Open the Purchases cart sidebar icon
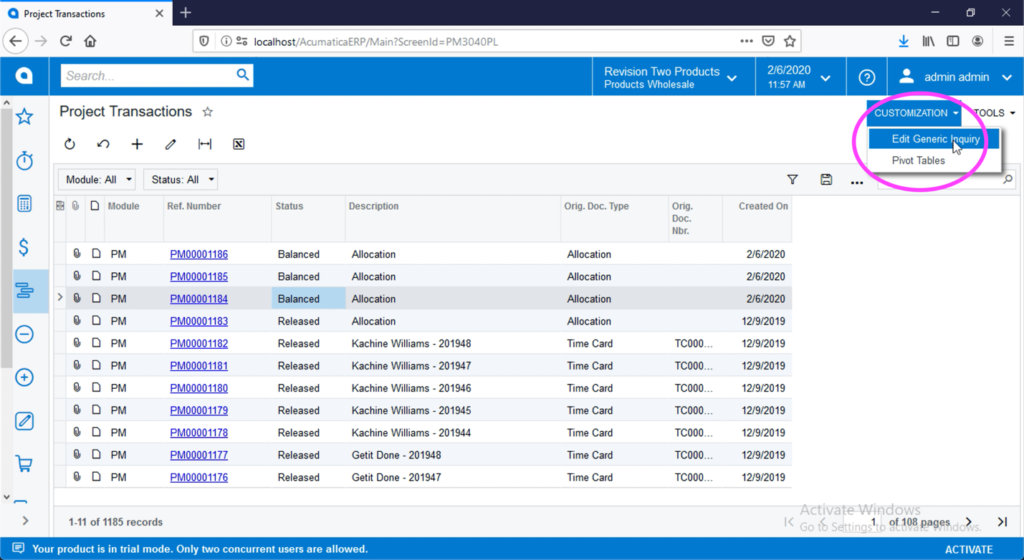 pyautogui.click(x=24, y=464)
